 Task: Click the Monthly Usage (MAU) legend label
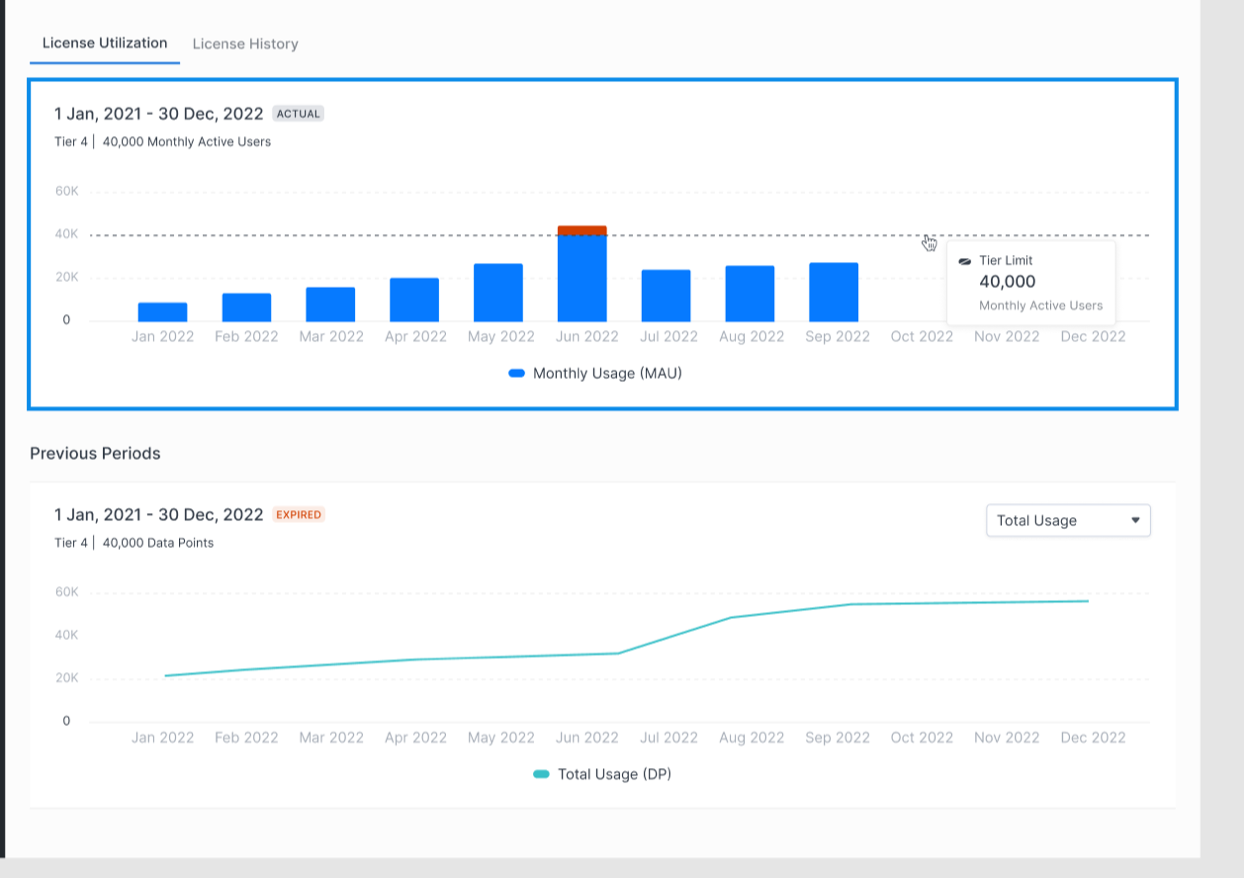[x=607, y=373]
